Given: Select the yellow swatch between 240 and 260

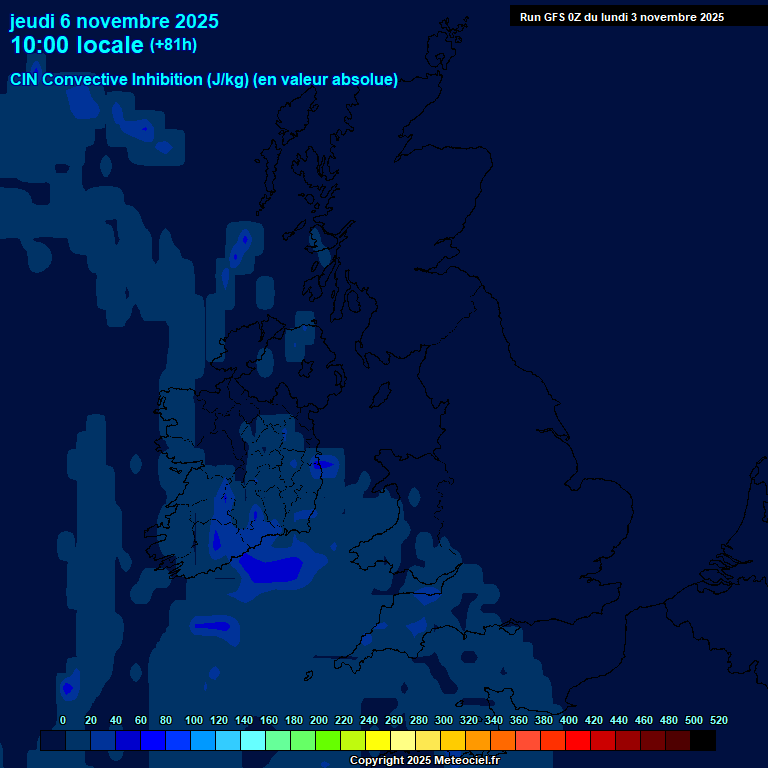Looking at the screenshot, I should (378, 740).
